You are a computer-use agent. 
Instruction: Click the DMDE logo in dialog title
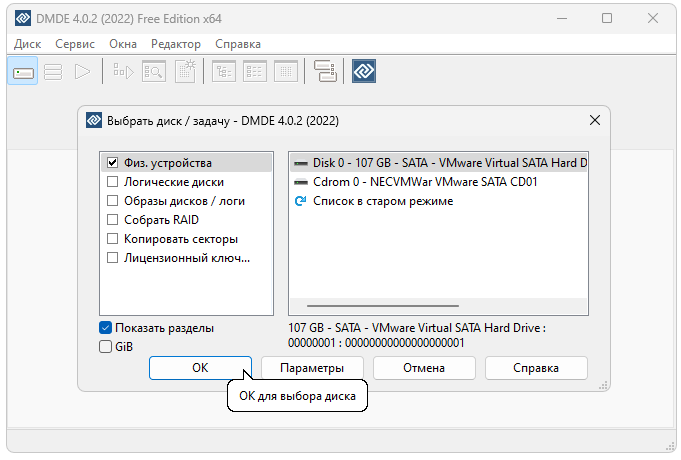point(94,120)
